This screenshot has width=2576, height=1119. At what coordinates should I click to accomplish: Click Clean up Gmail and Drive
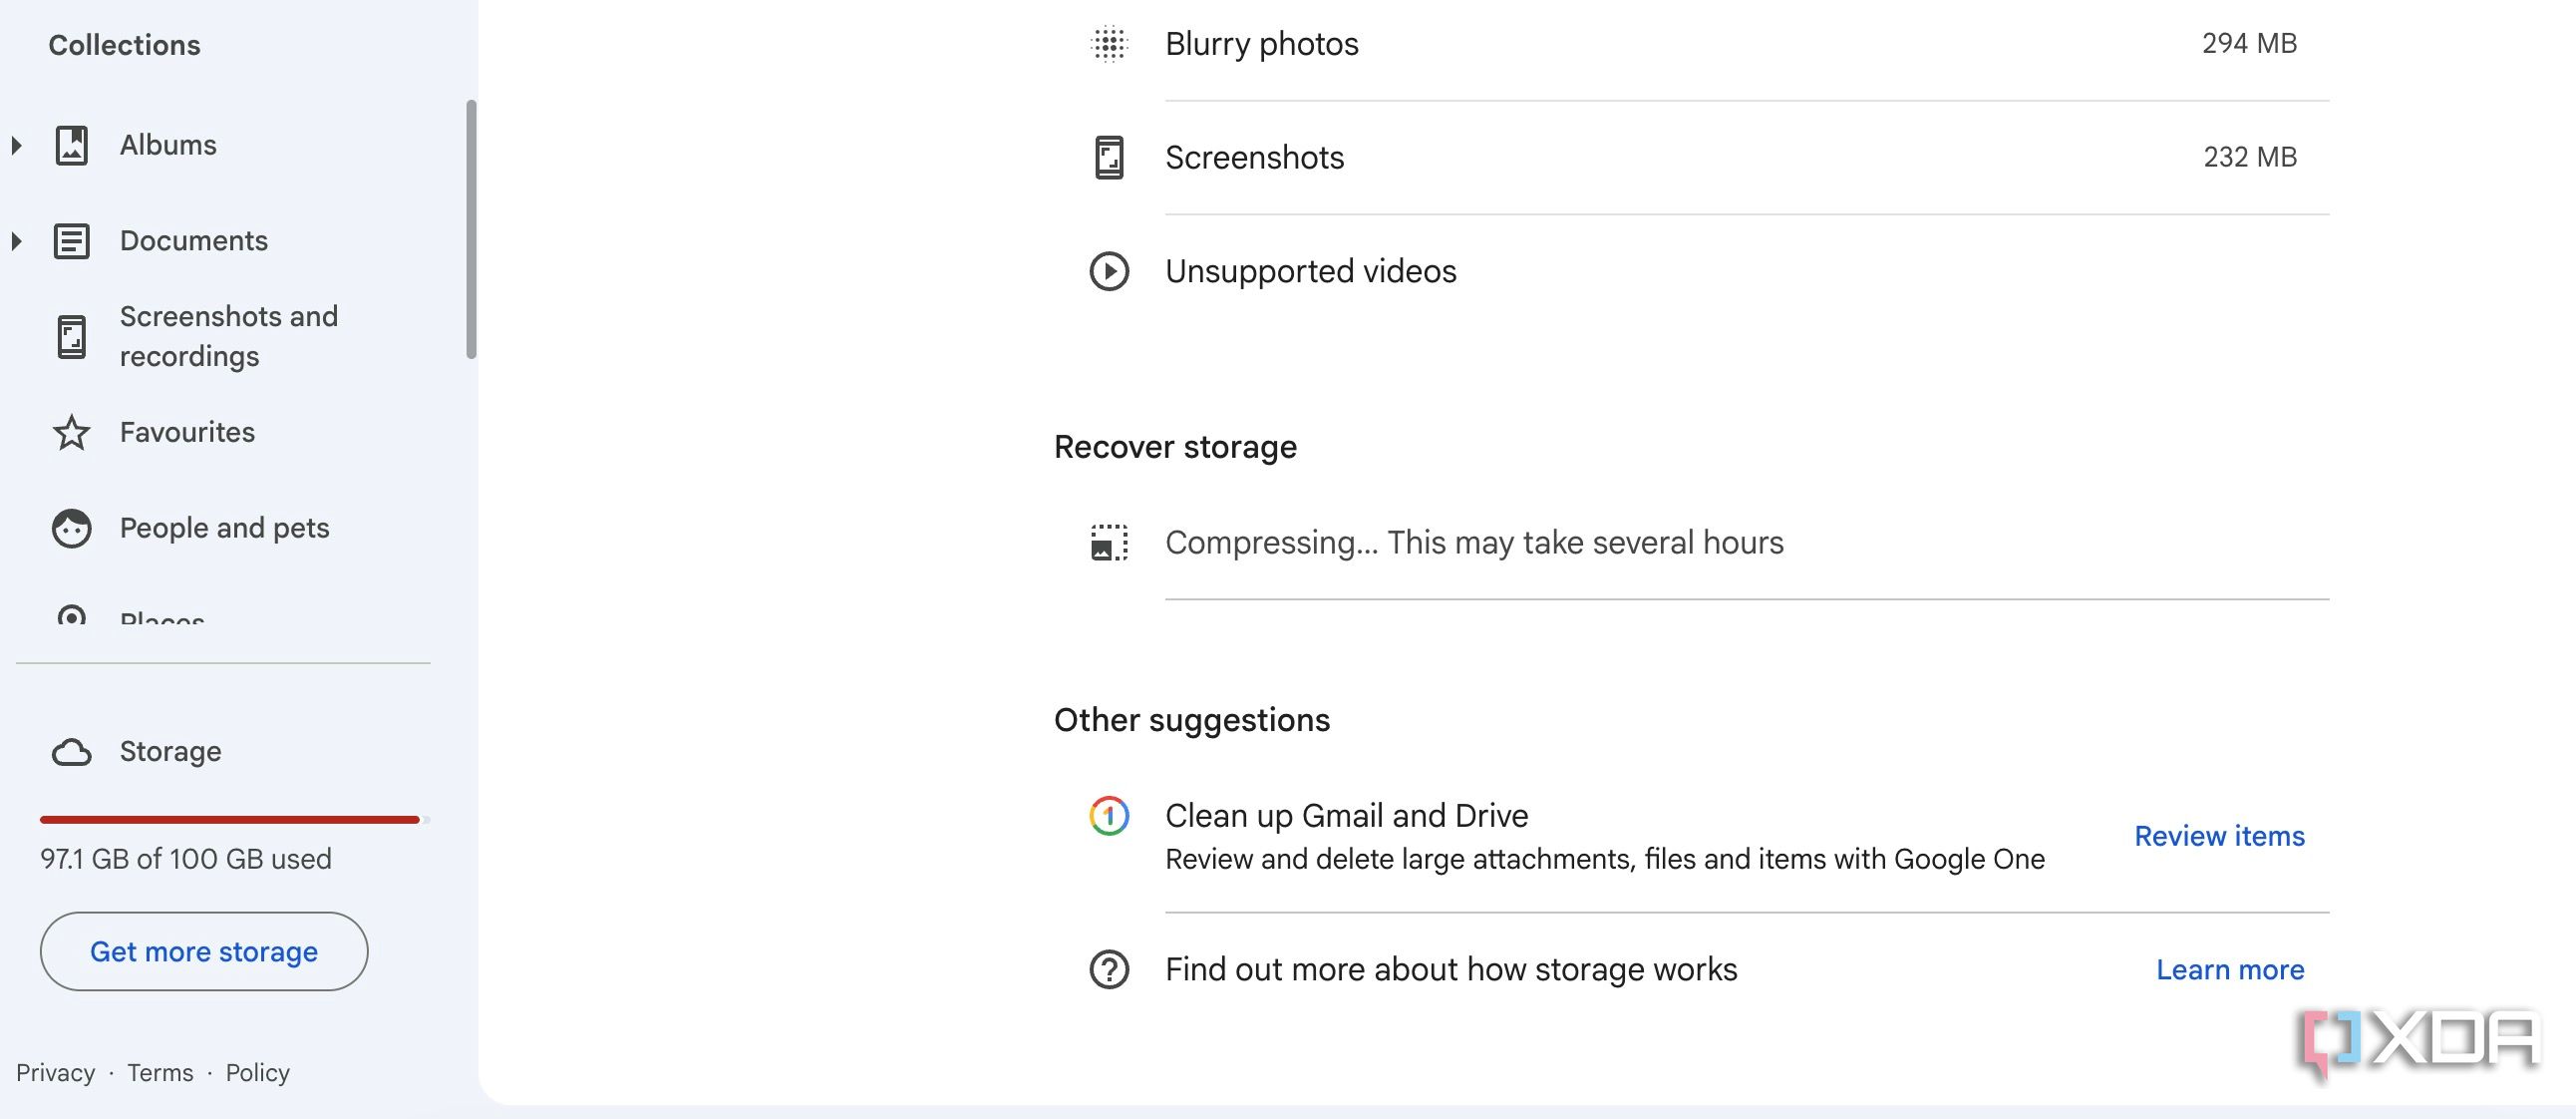coord(1346,816)
